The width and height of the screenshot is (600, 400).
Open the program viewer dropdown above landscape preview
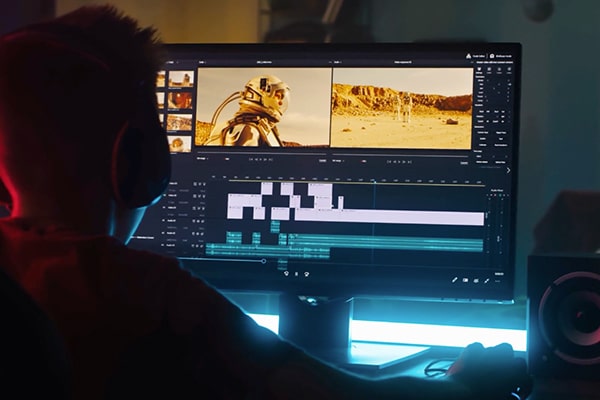(338, 62)
